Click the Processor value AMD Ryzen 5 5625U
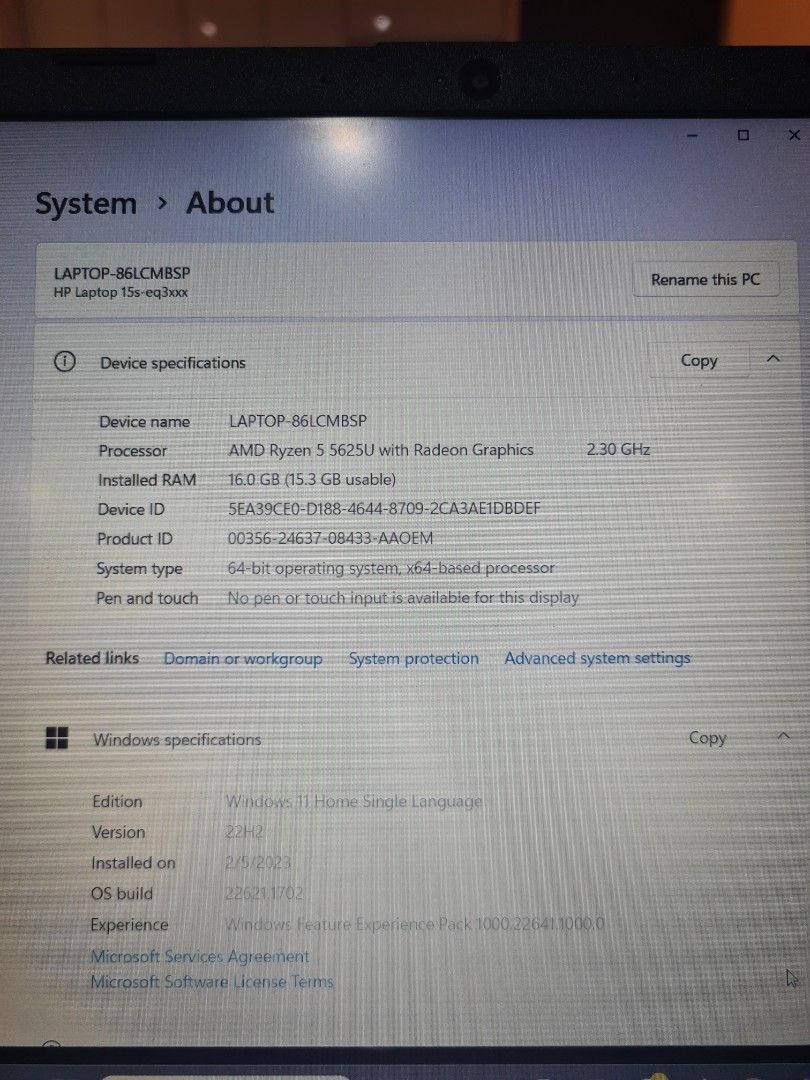The image size is (810, 1080). 380,450
